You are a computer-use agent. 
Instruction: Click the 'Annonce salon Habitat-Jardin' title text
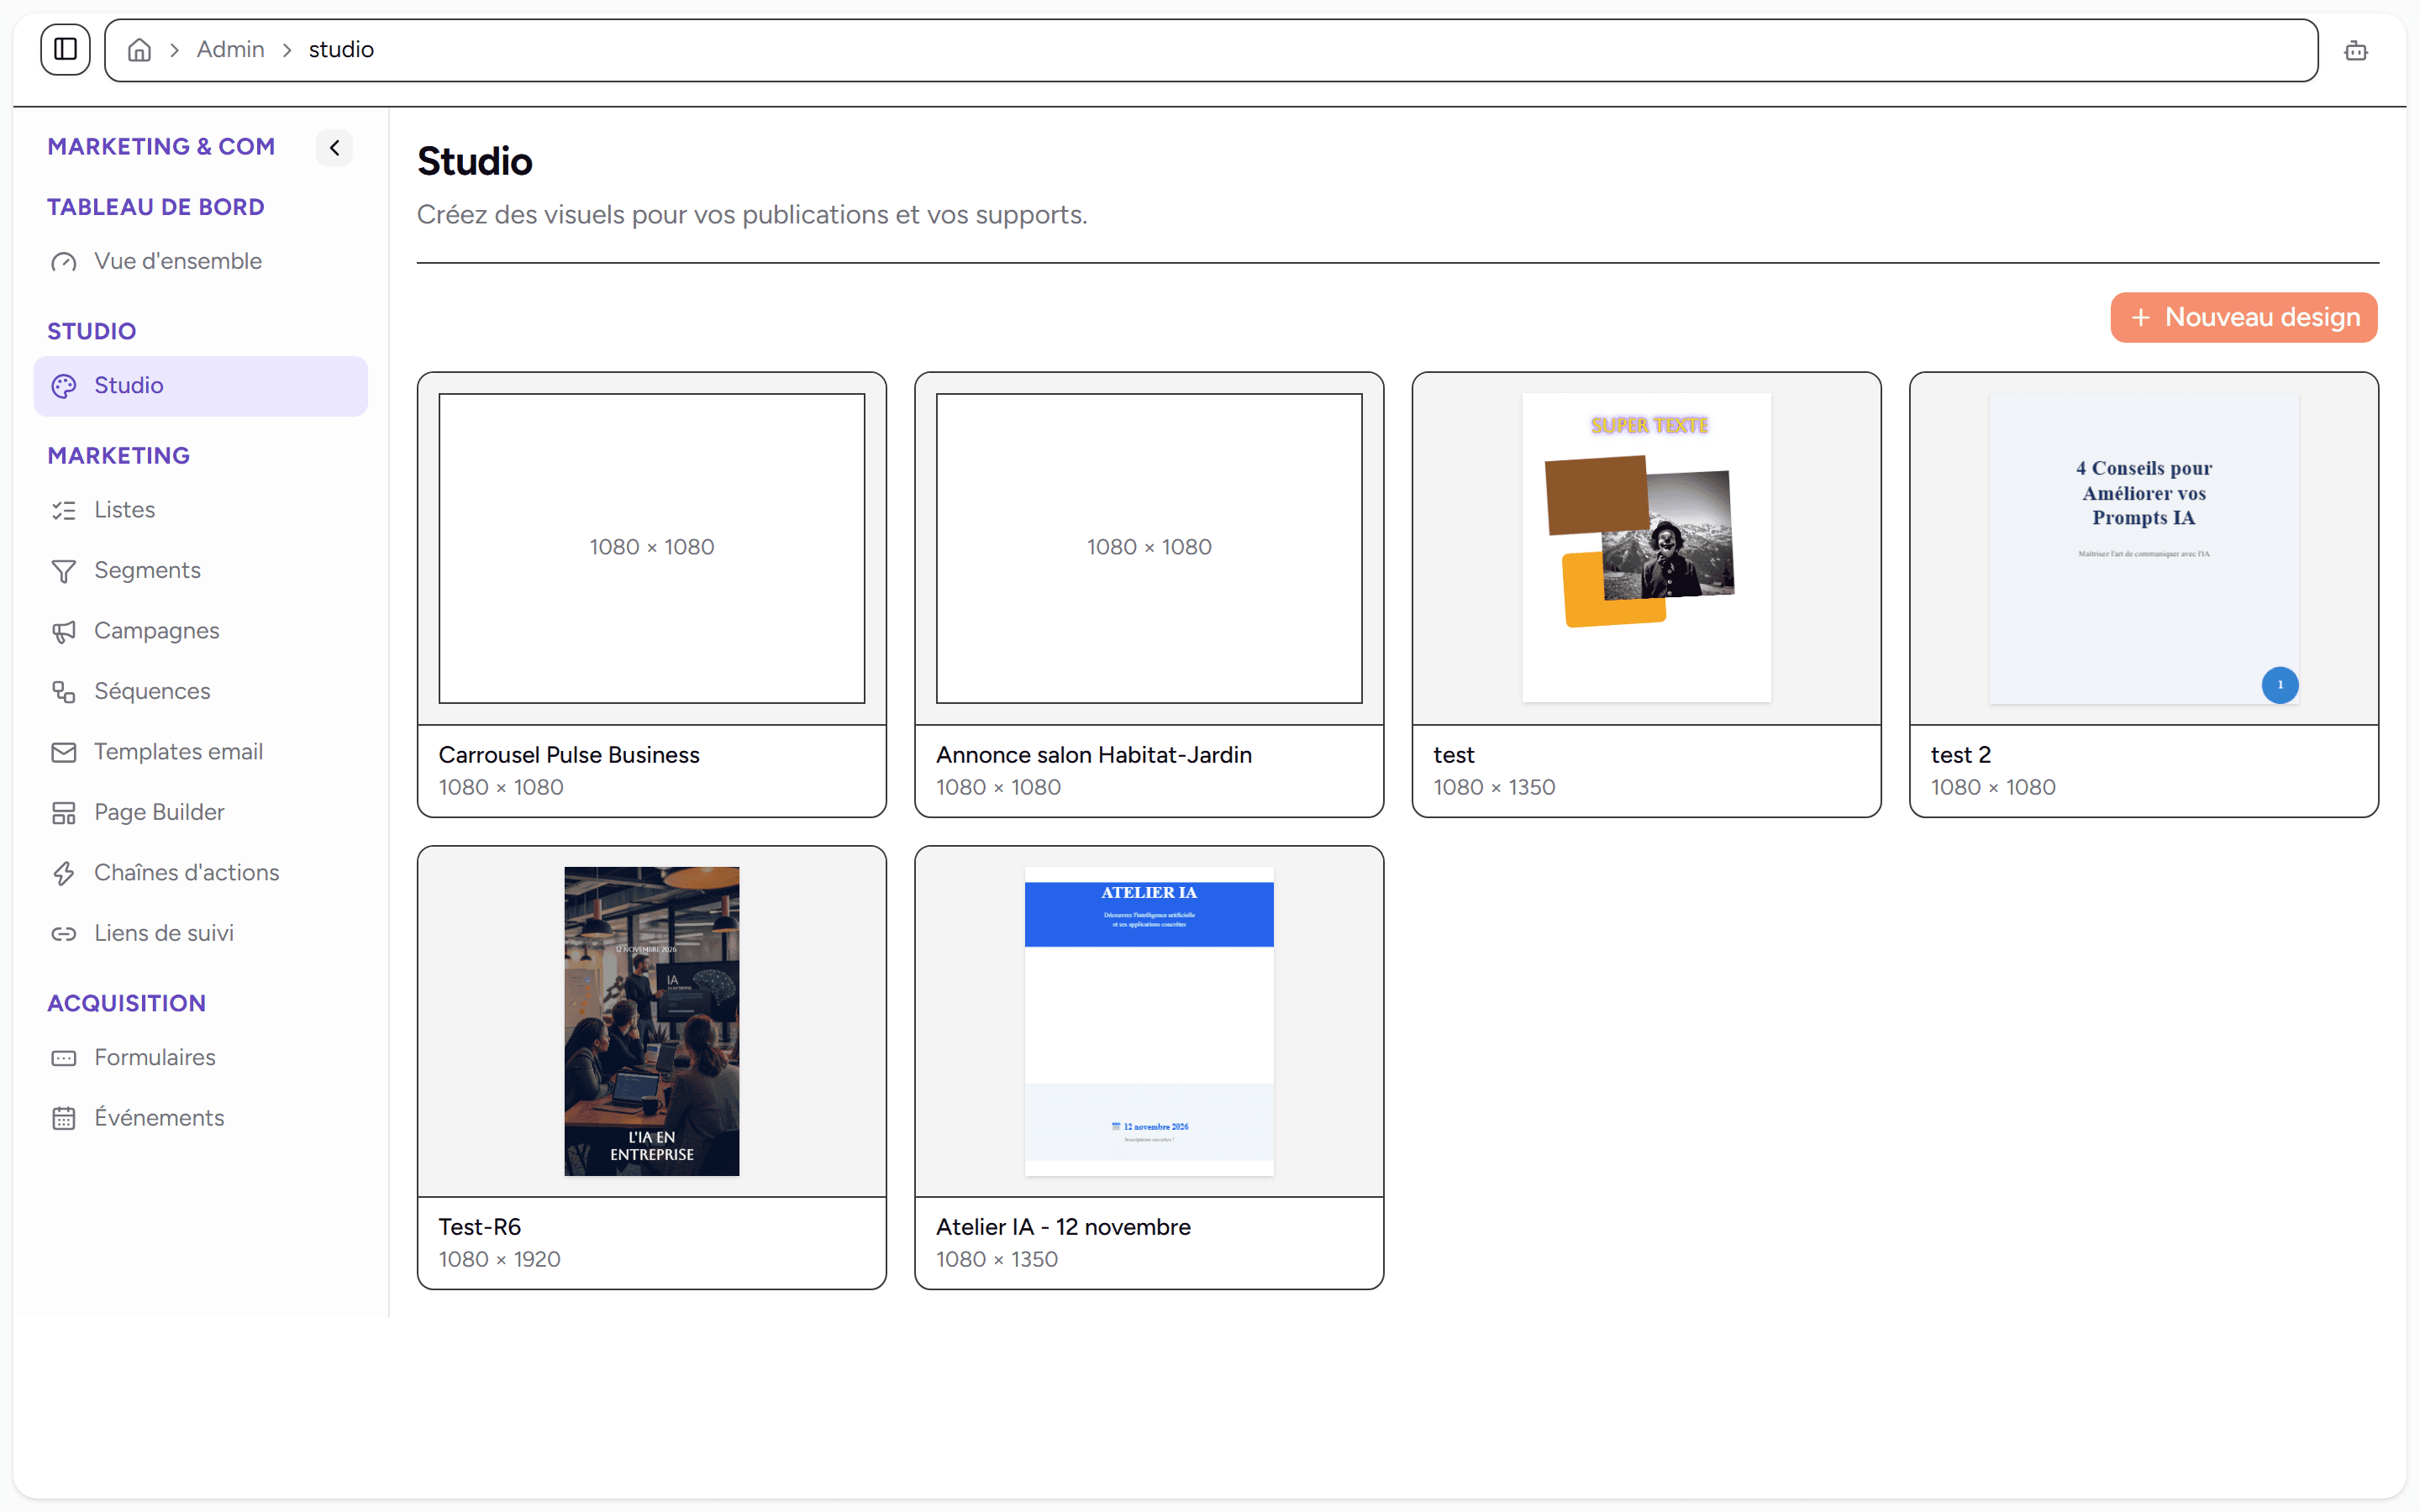click(x=1094, y=755)
